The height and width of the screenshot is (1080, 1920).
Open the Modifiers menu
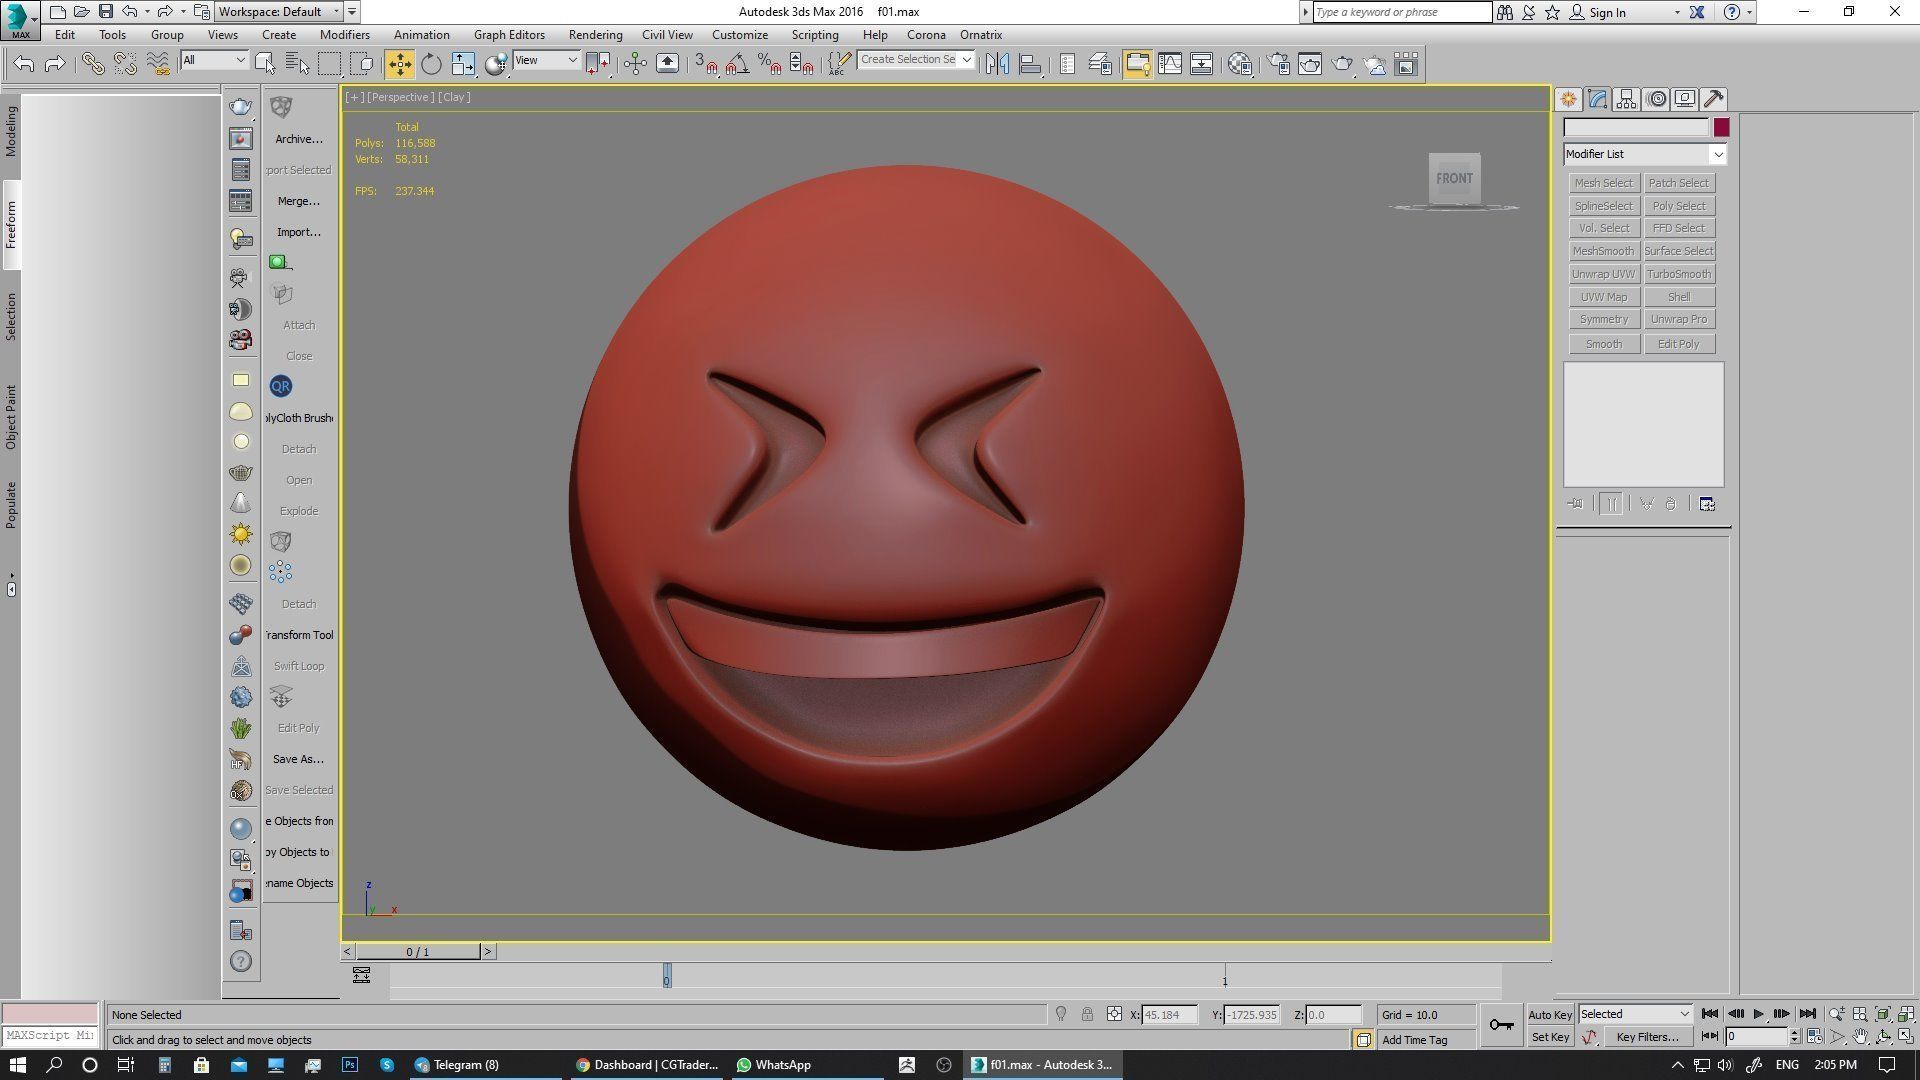click(344, 35)
